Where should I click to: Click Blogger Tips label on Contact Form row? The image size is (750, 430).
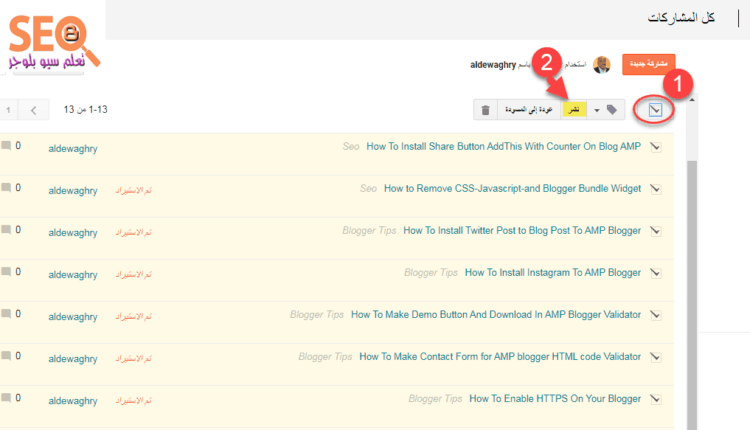click(325, 357)
